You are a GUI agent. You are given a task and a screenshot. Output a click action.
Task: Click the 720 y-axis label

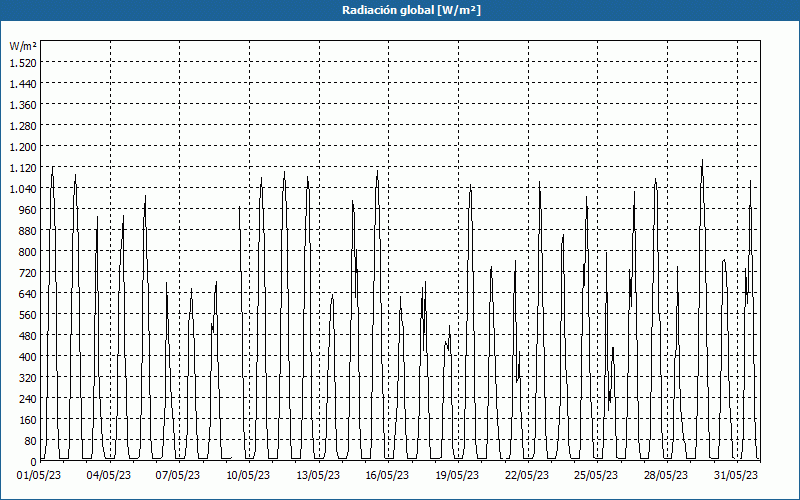(28, 273)
